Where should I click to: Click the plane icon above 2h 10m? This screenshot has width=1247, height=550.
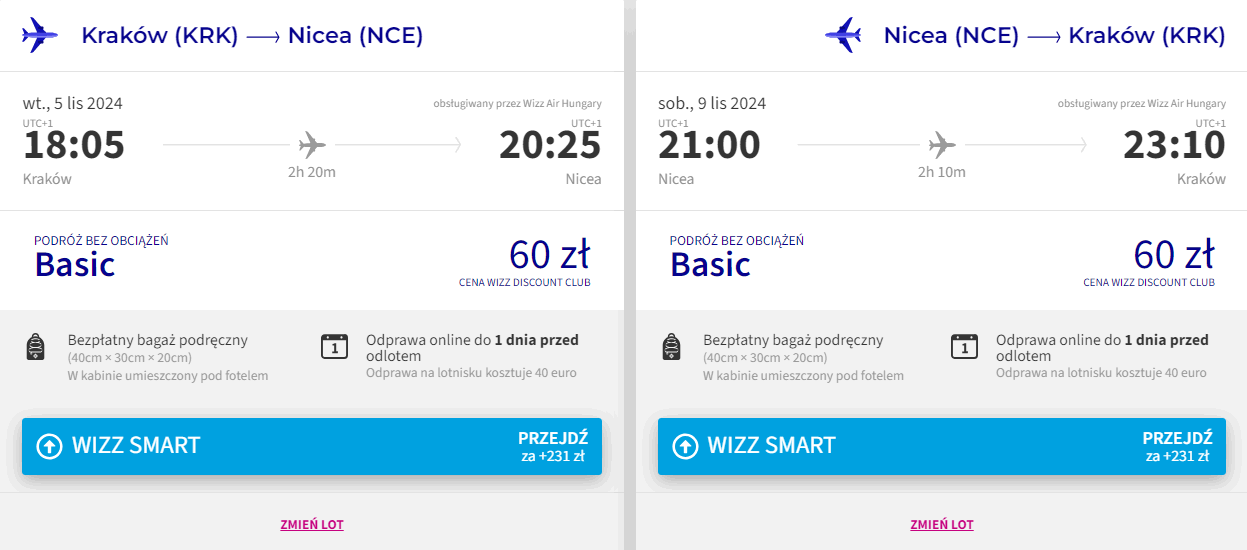[942, 145]
